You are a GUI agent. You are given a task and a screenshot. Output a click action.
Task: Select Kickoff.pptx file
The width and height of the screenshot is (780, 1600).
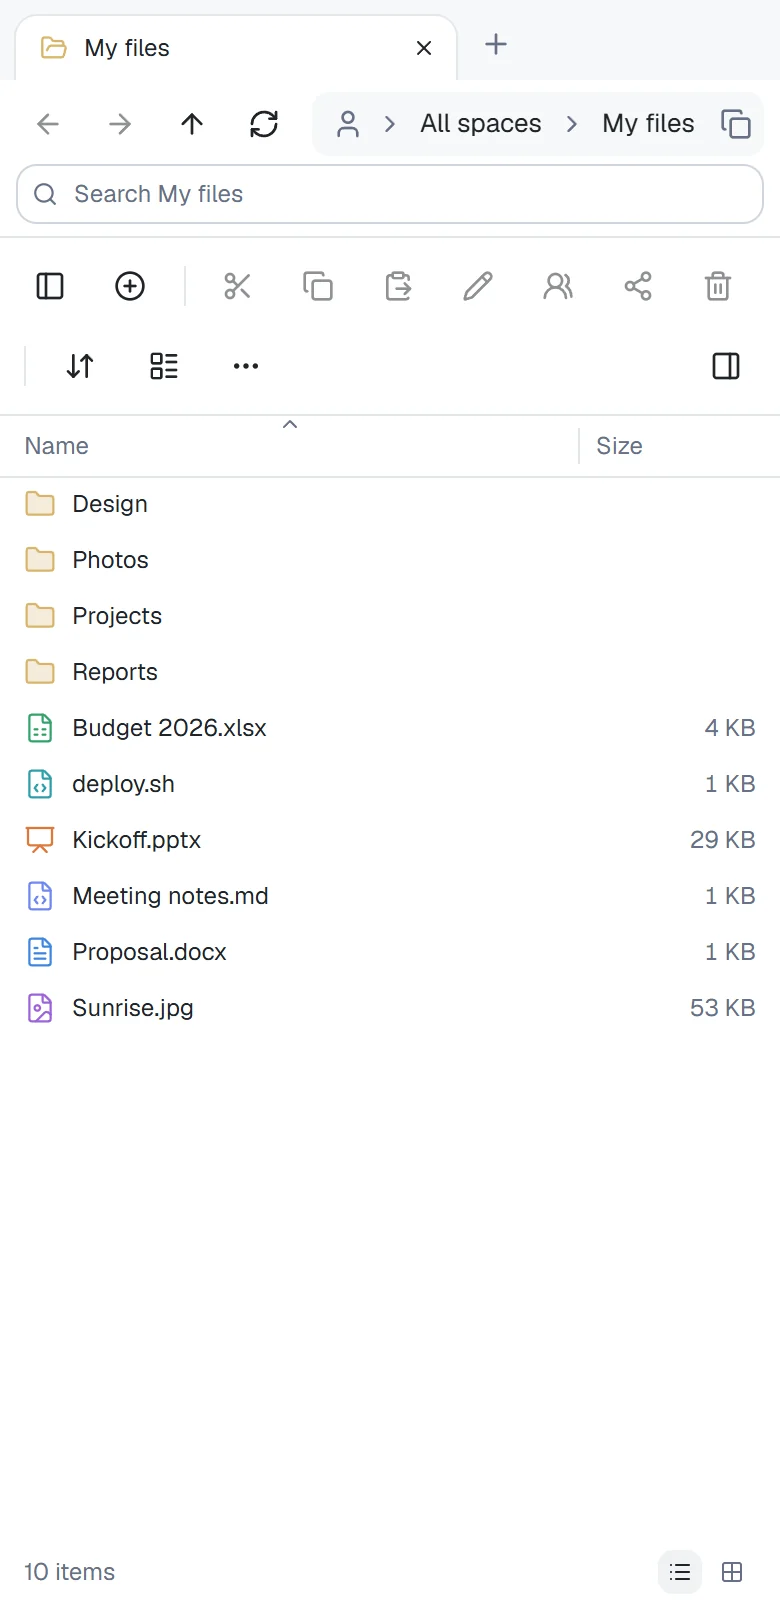(x=390, y=840)
